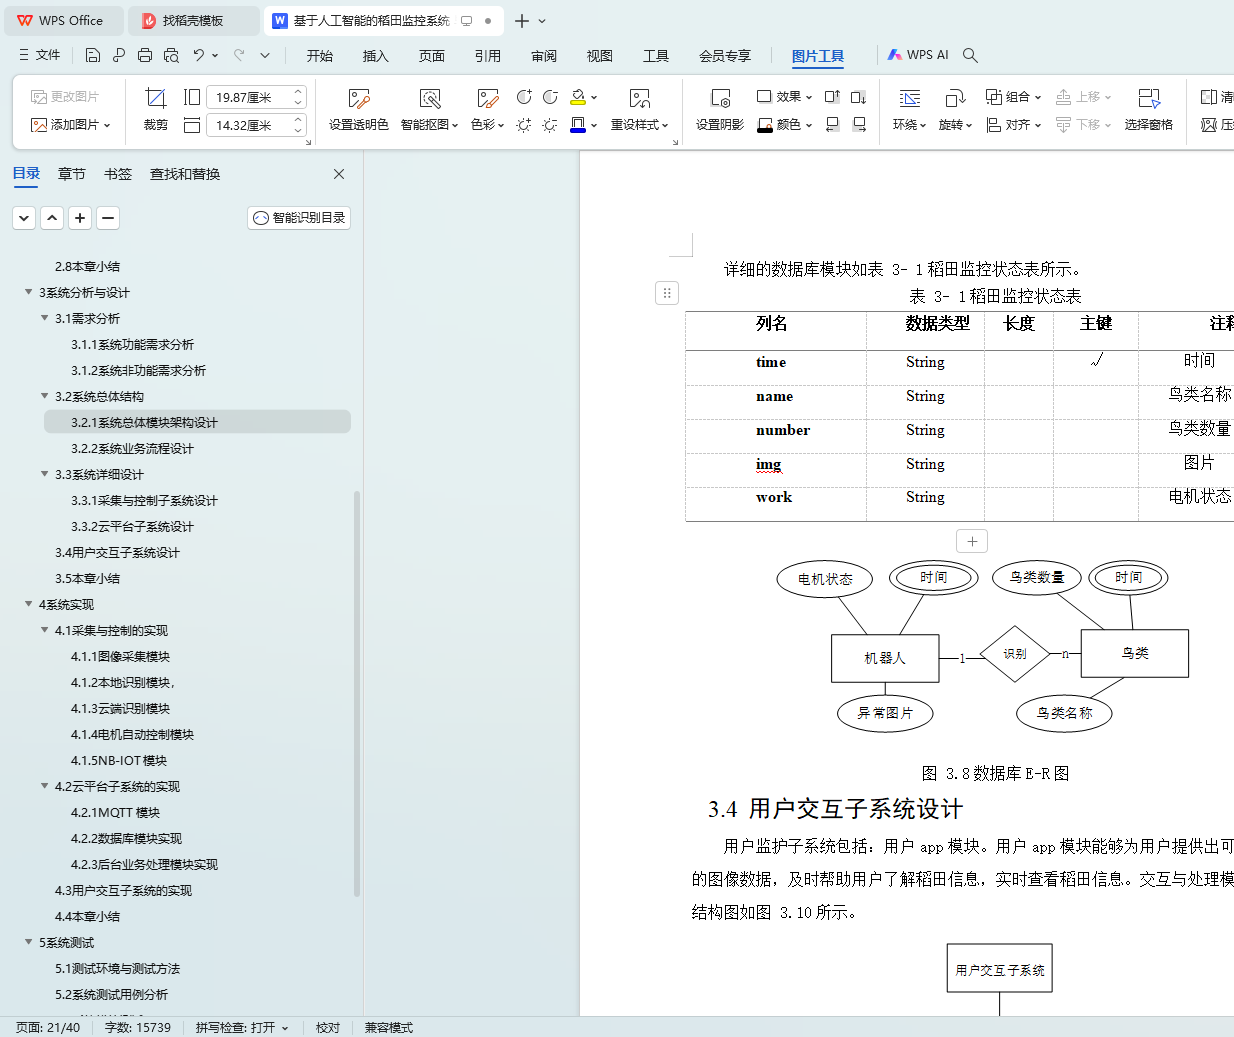1234x1037 pixels.
Task: Click the decrease brightness icon
Action: click(550, 125)
